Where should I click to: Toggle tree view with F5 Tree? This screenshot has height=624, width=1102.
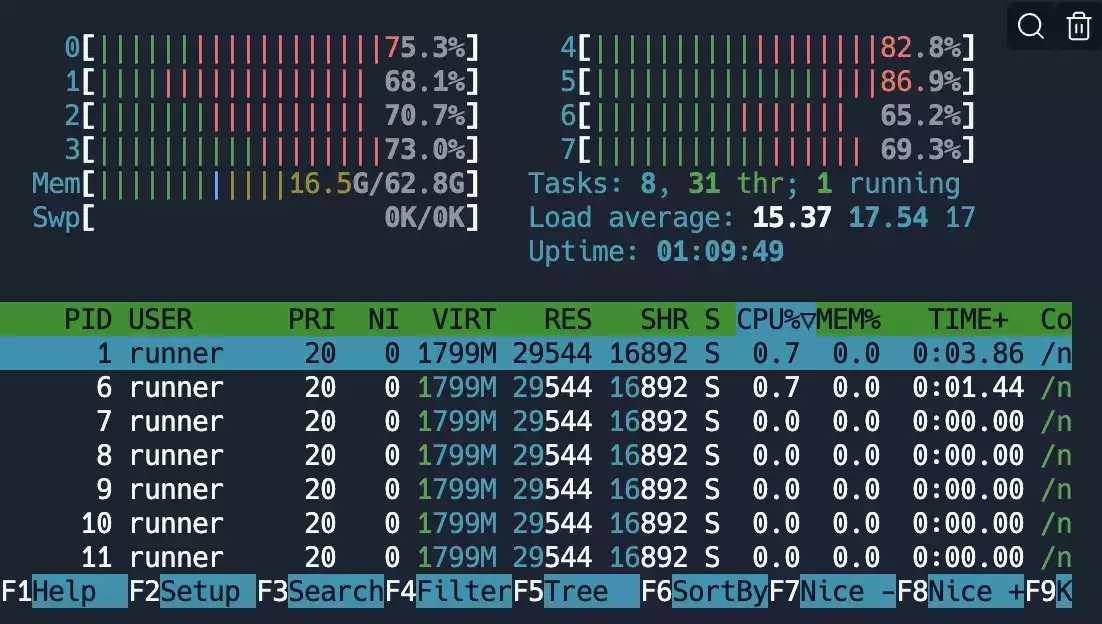(570, 591)
